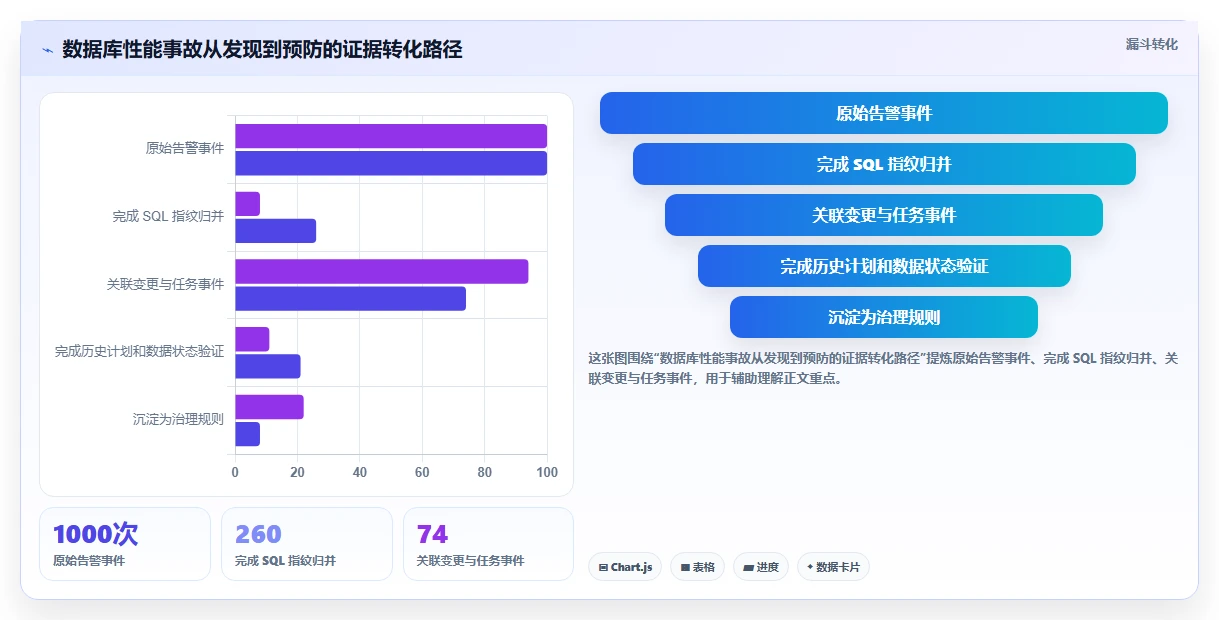Screen dimensions: 1219x620
Task: Click the 表格 tag chip
Action: (697, 567)
